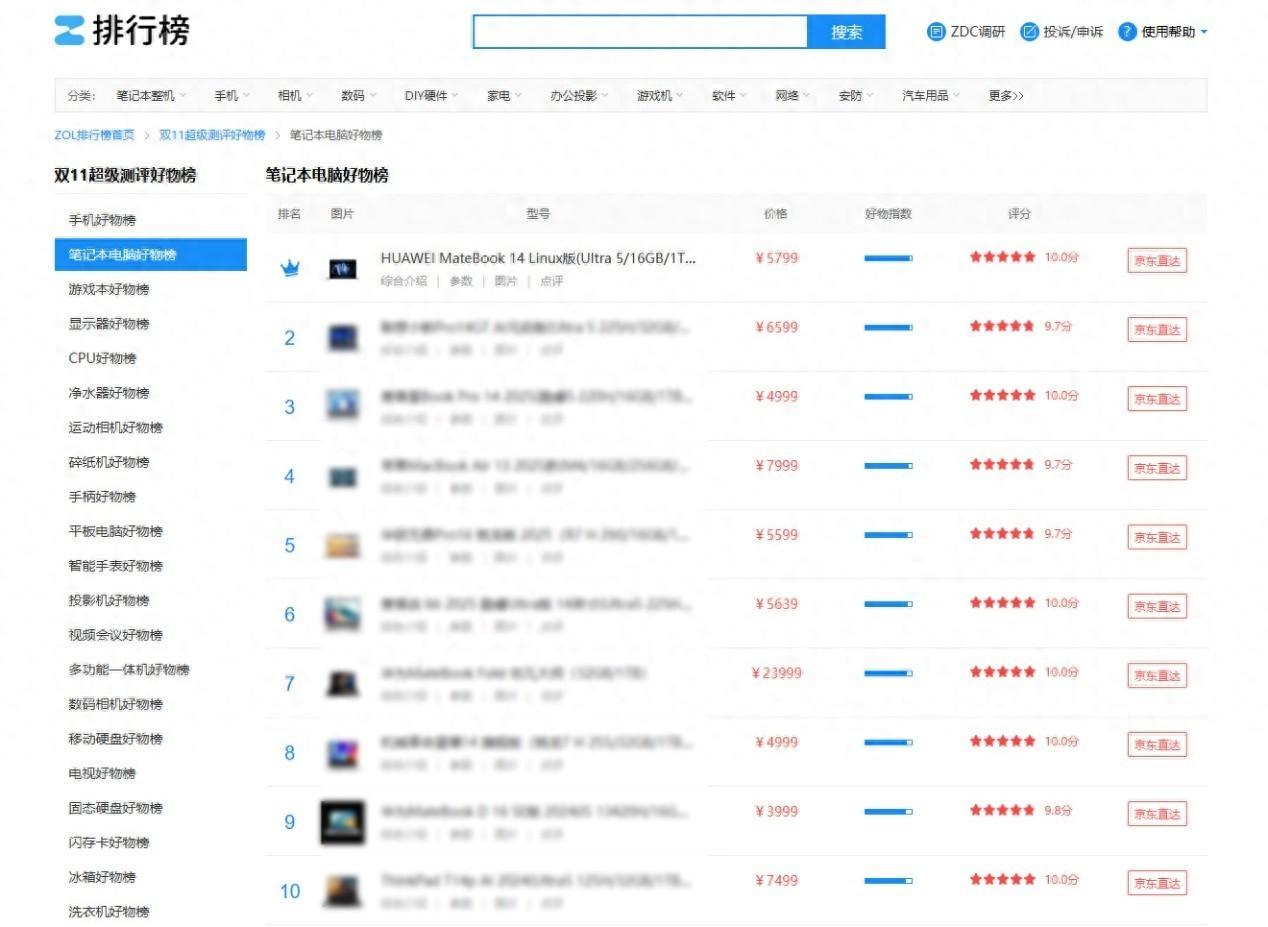The image size is (1268, 927).
Task: Click 京东直达 button for ¥5799 MateBook
Action: tap(1156, 261)
